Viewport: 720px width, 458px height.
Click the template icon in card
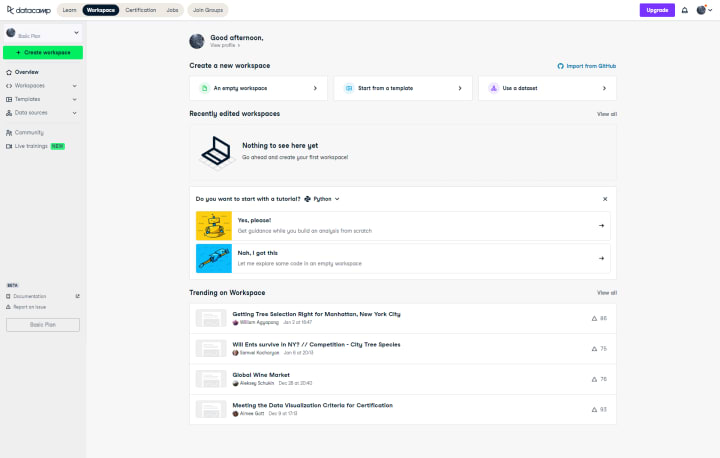pyautogui.click(x=349, y=88)
